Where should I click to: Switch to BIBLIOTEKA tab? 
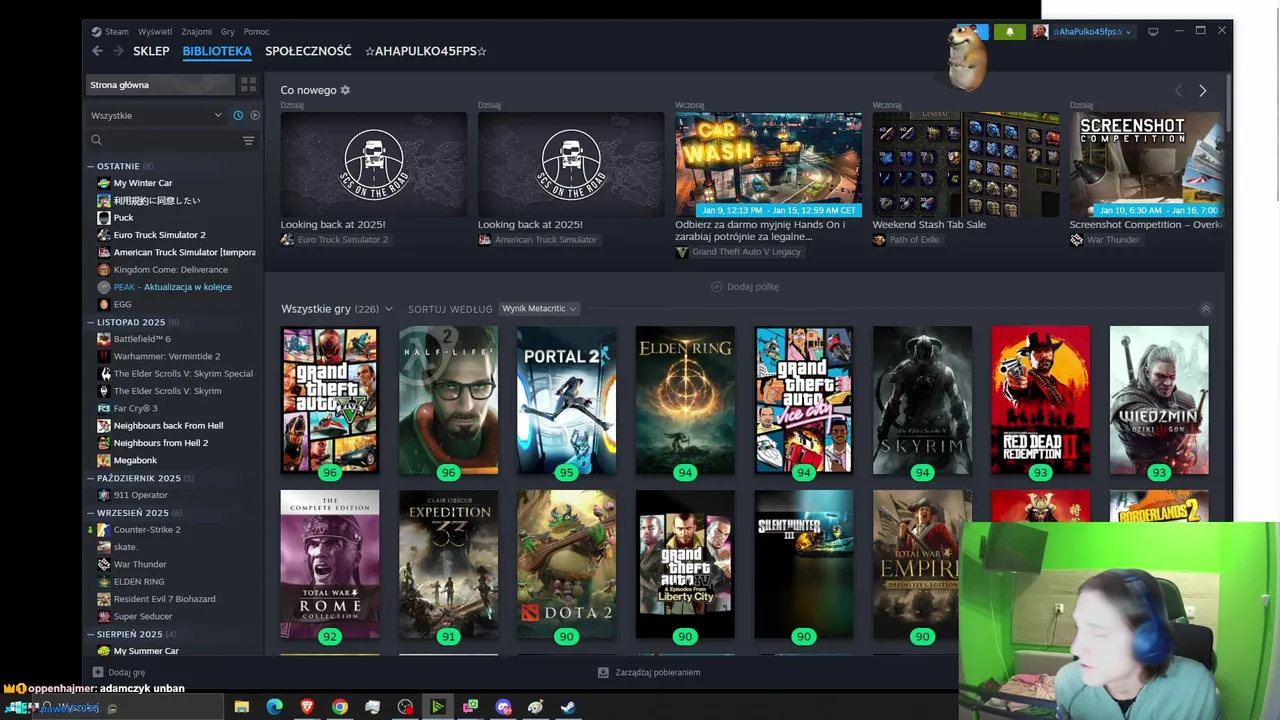pos(217,51)
